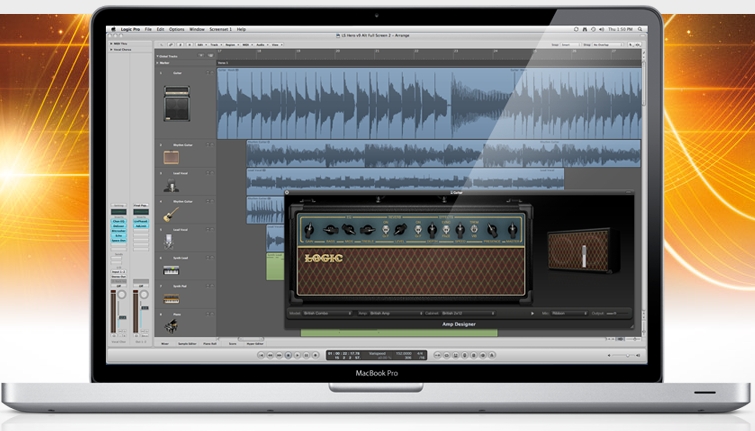Click the Link chain button in the Arrange toolbar
755x431 pixels.
pyautogui.click(x=170, y=45)
